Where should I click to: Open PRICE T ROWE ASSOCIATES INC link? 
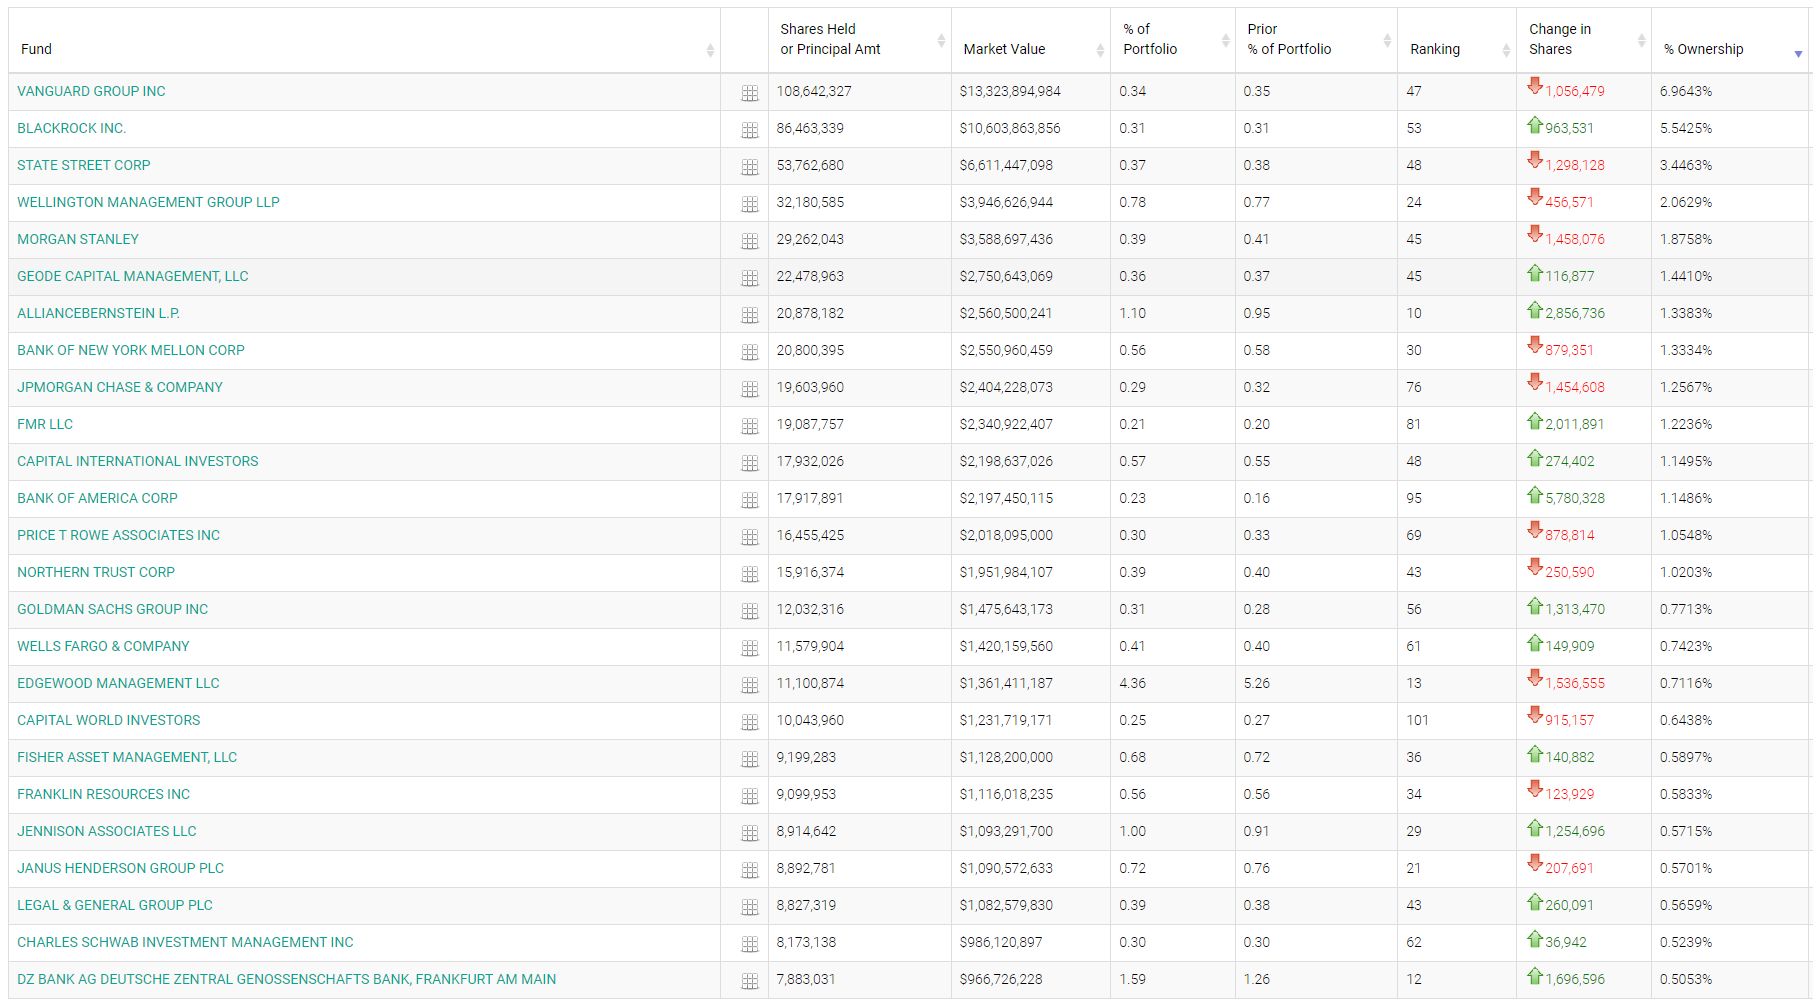(x=118, y=535)
